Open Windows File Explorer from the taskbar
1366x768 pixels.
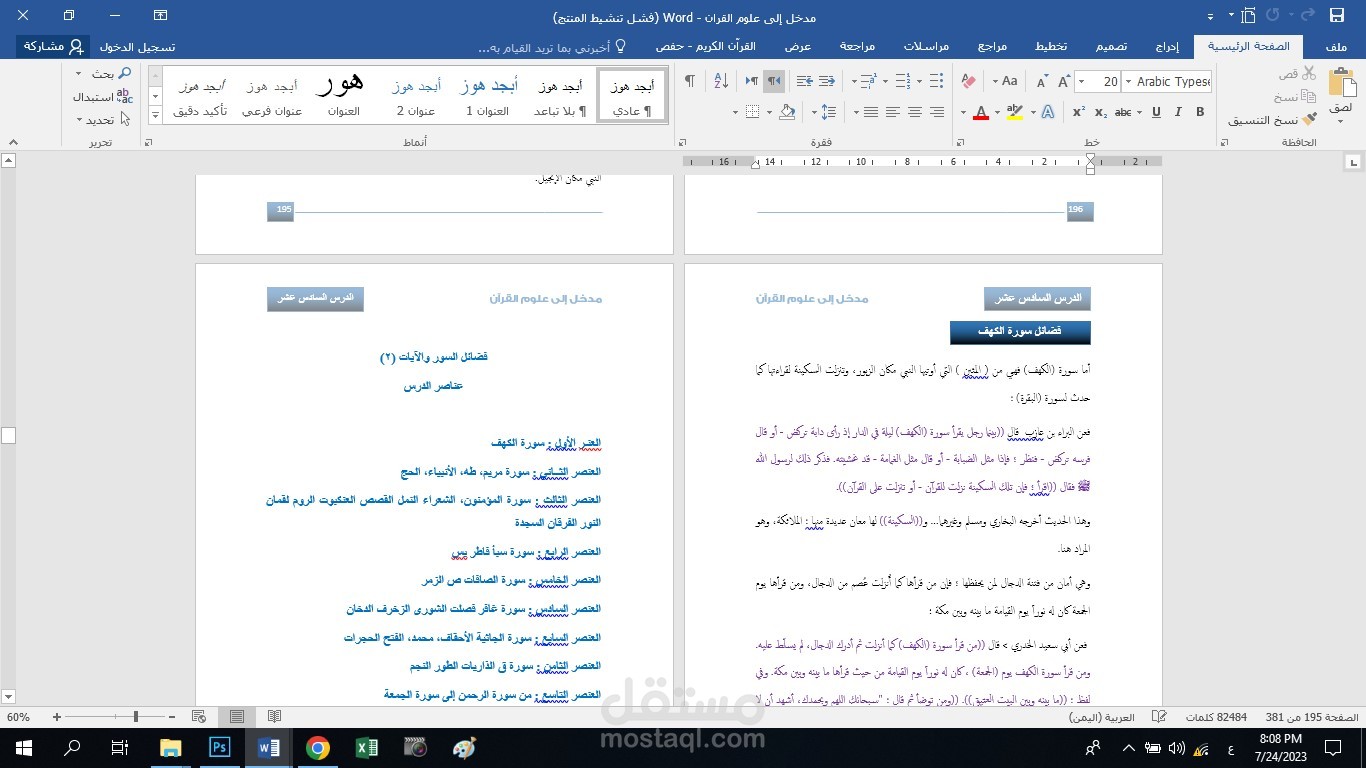(x=171, y=747)
